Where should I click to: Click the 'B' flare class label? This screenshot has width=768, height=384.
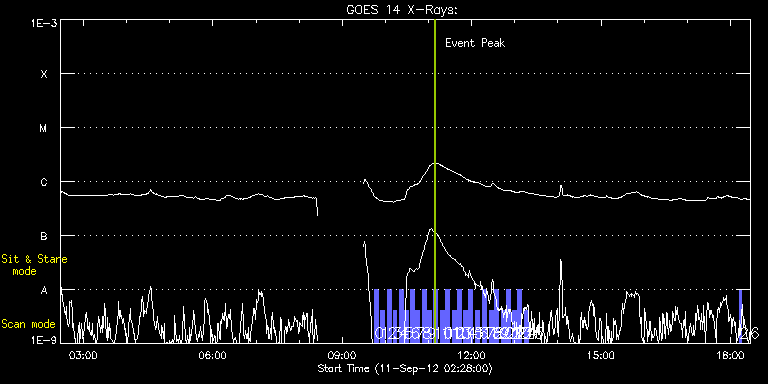pyautogui.click(x=44, y=236)
